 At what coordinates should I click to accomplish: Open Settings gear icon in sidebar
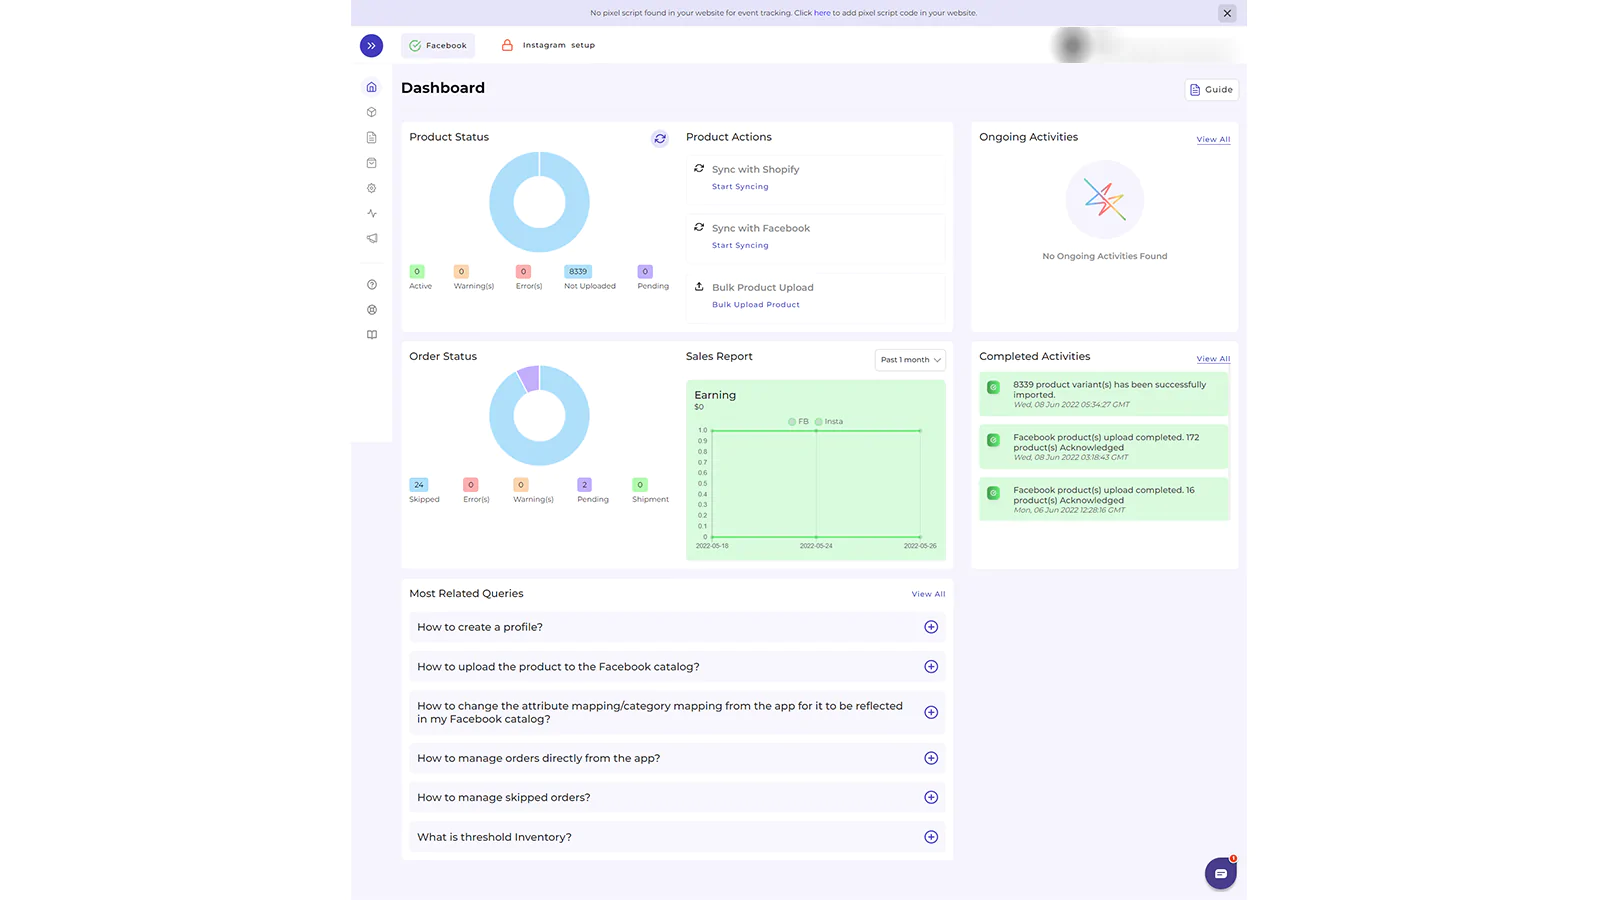372,188
